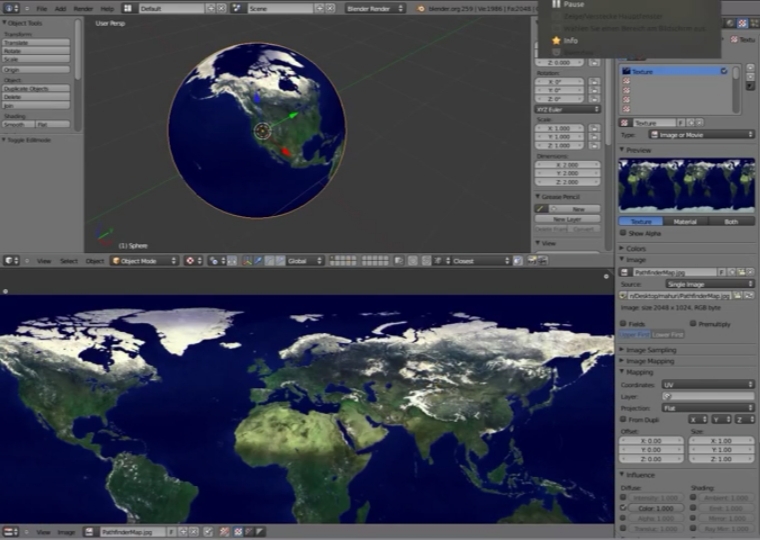The width and height of the screenshot is (760, 540).
Task: Open the File menu
Action: pos(42,9)
